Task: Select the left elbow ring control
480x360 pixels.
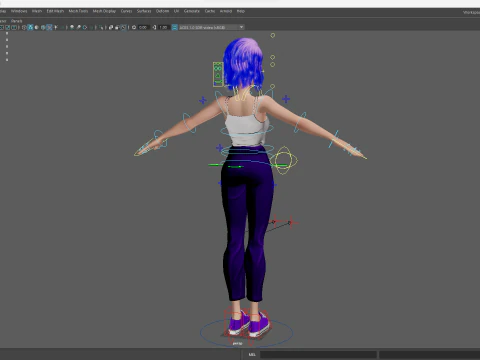Action: click(188, 123)
